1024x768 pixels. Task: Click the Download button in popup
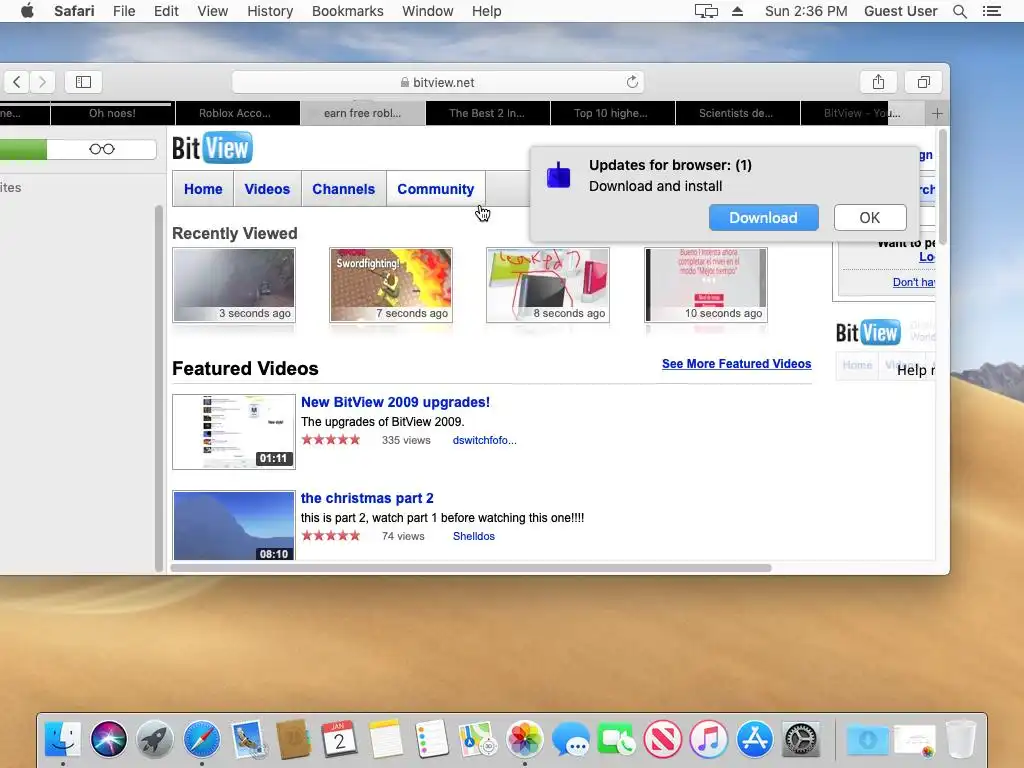(x=763, y=217)
